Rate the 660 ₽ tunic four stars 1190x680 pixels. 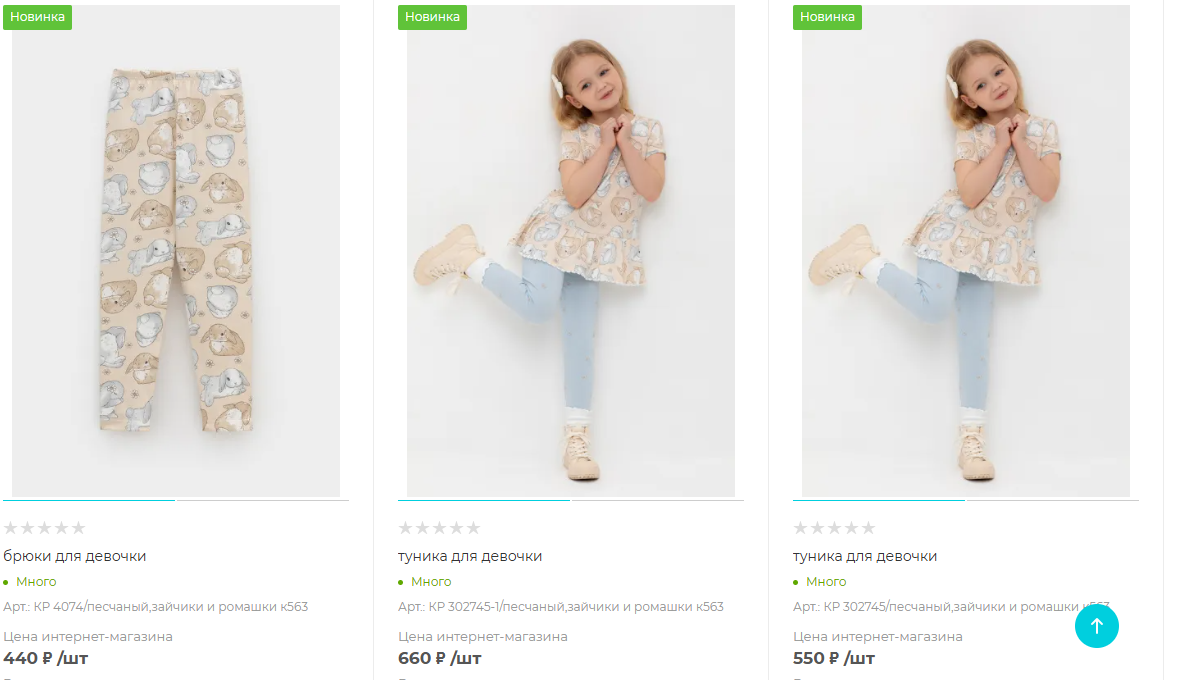[456, 528]
